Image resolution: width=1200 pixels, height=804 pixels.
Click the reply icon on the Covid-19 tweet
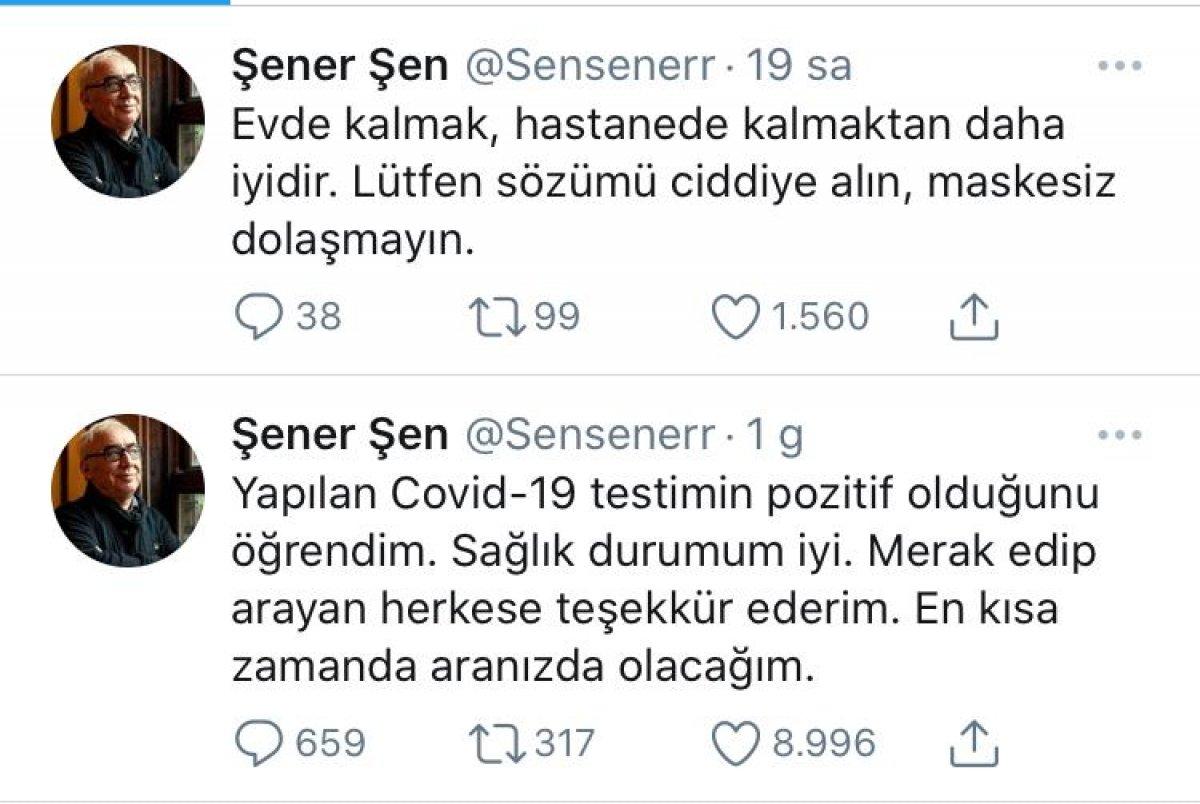tap(261, 738)
